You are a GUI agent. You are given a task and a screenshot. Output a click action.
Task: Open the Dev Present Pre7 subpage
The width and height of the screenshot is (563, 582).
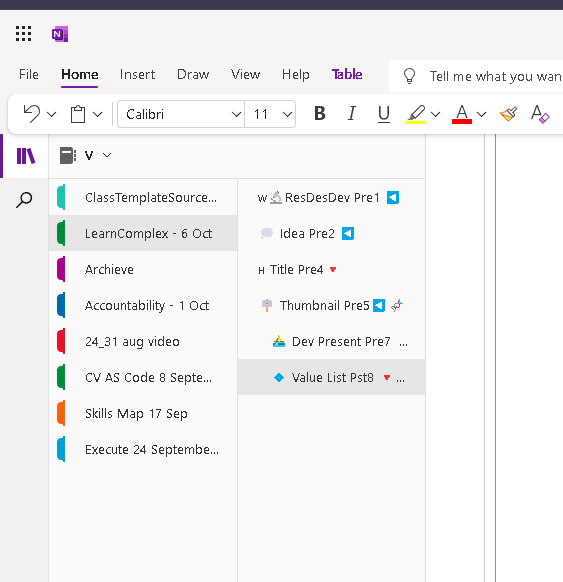tap(331, 341)
